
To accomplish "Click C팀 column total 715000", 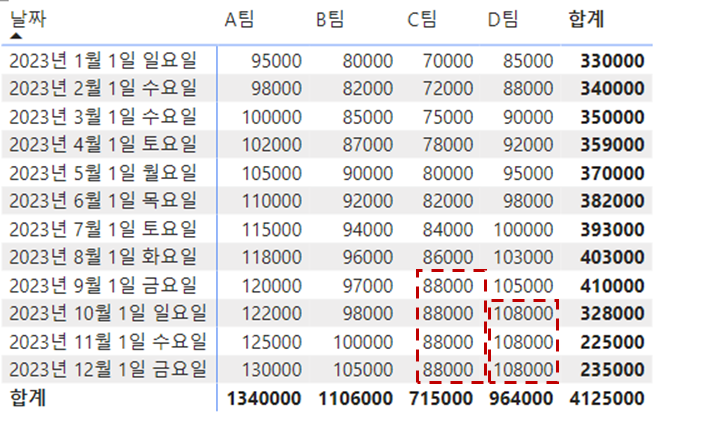I will (x=441, y=399).
